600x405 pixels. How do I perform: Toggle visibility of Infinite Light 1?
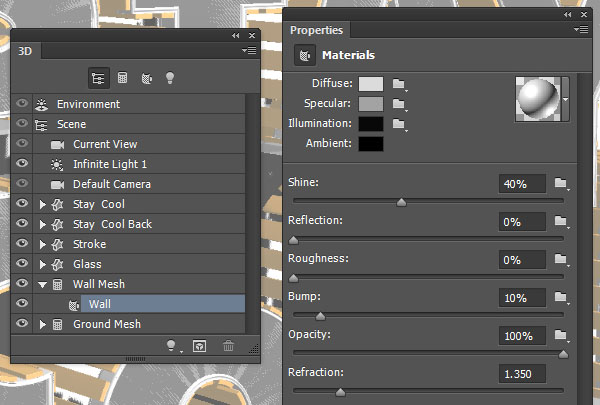pyautogui.click(x=22, y=163)
